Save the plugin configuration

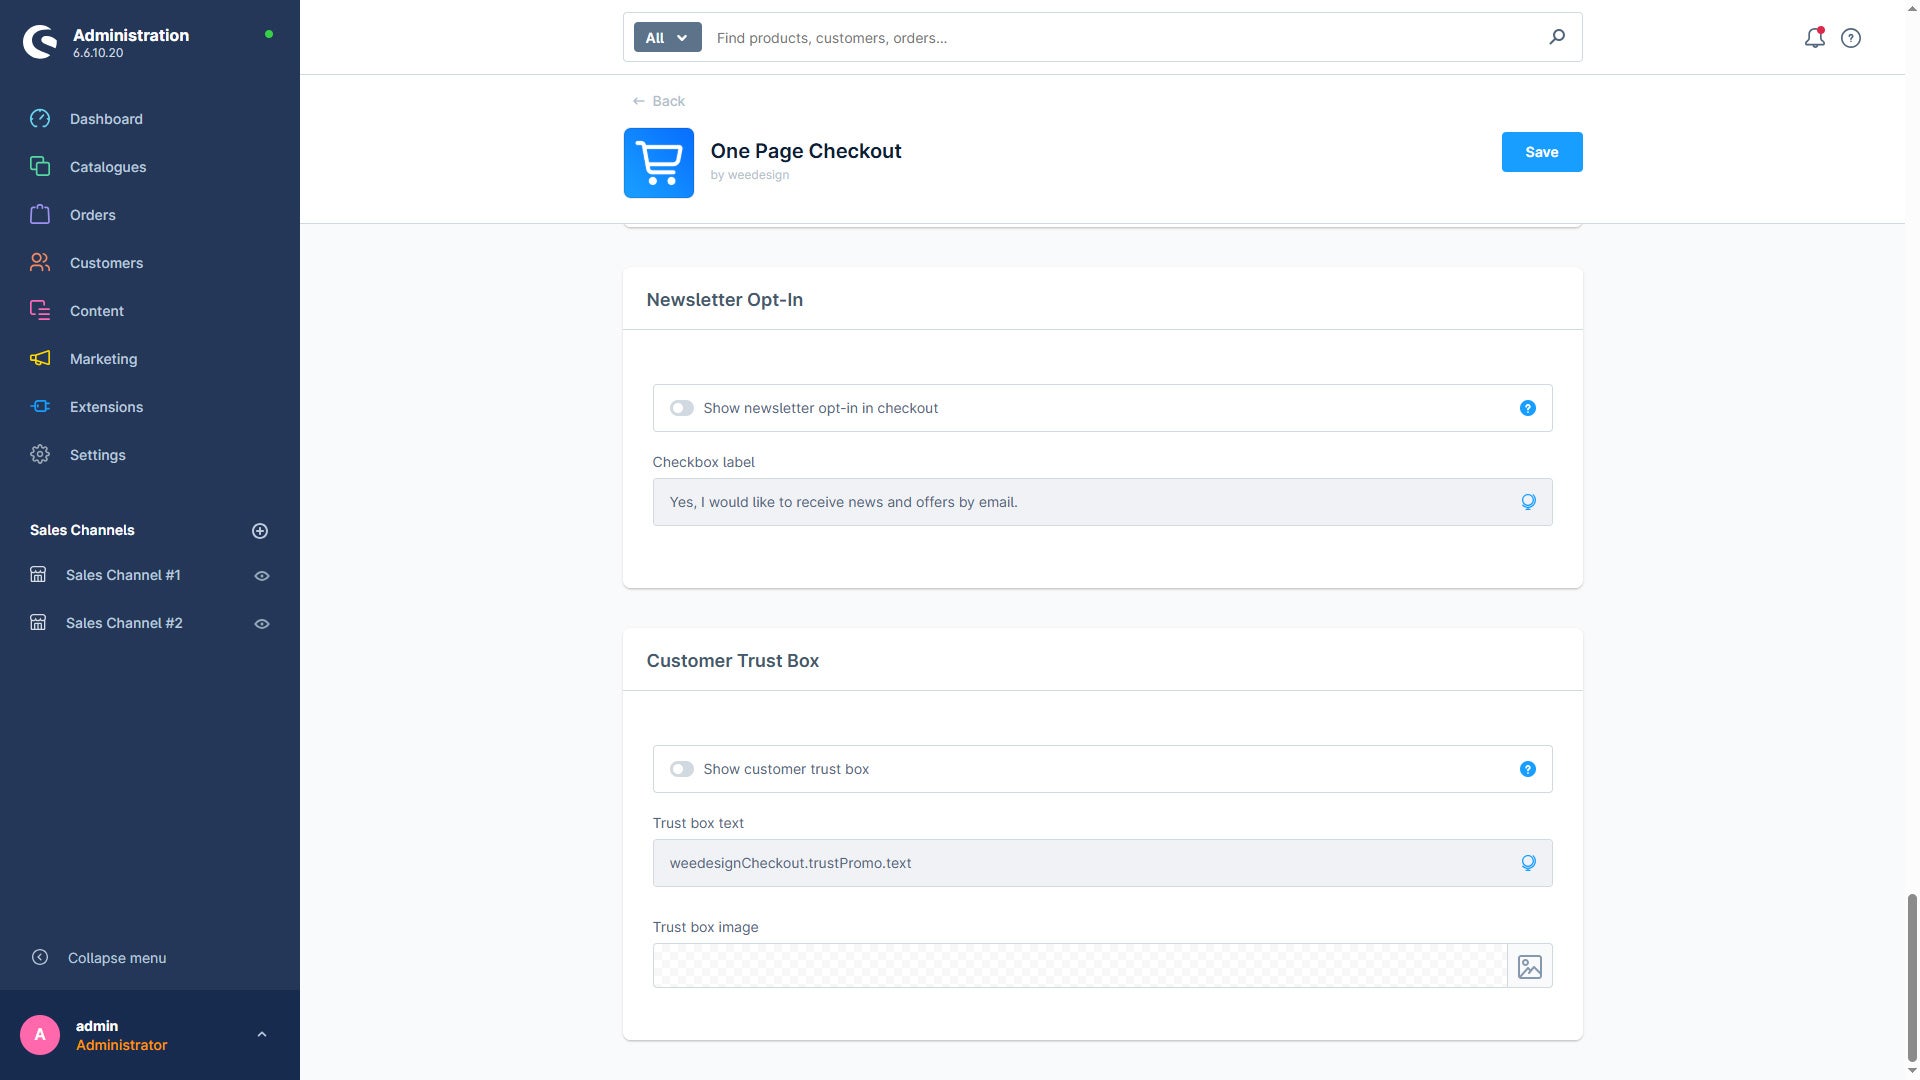[1541, 152]
